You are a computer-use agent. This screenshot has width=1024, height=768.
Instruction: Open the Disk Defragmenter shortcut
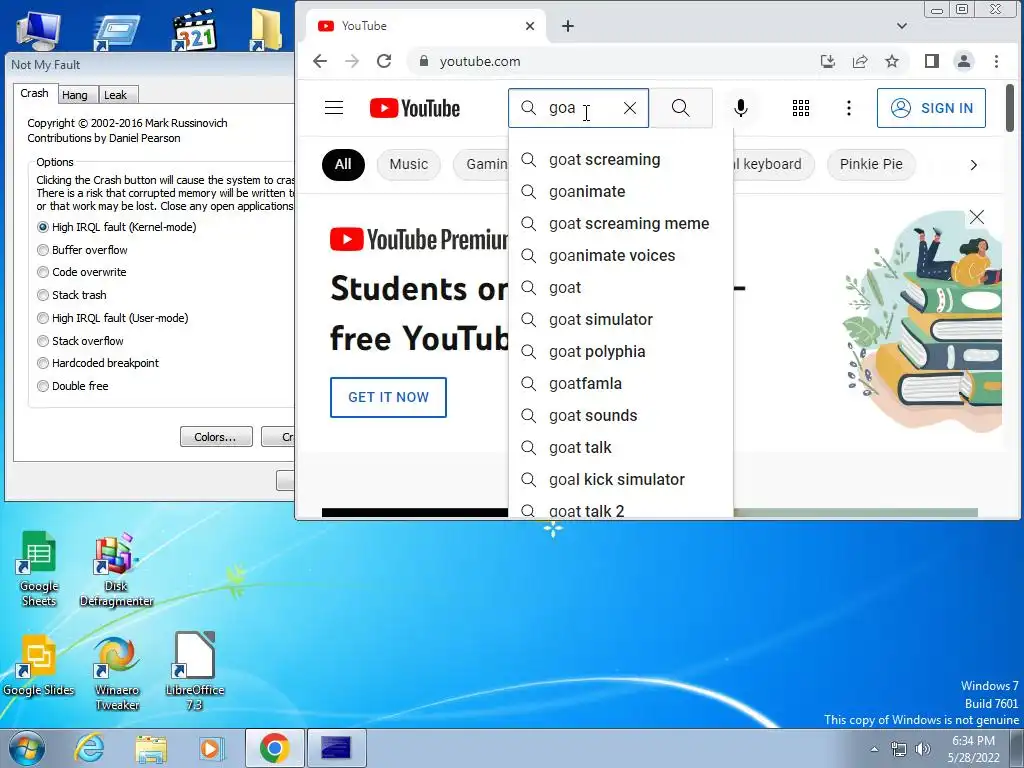point(116,568)
